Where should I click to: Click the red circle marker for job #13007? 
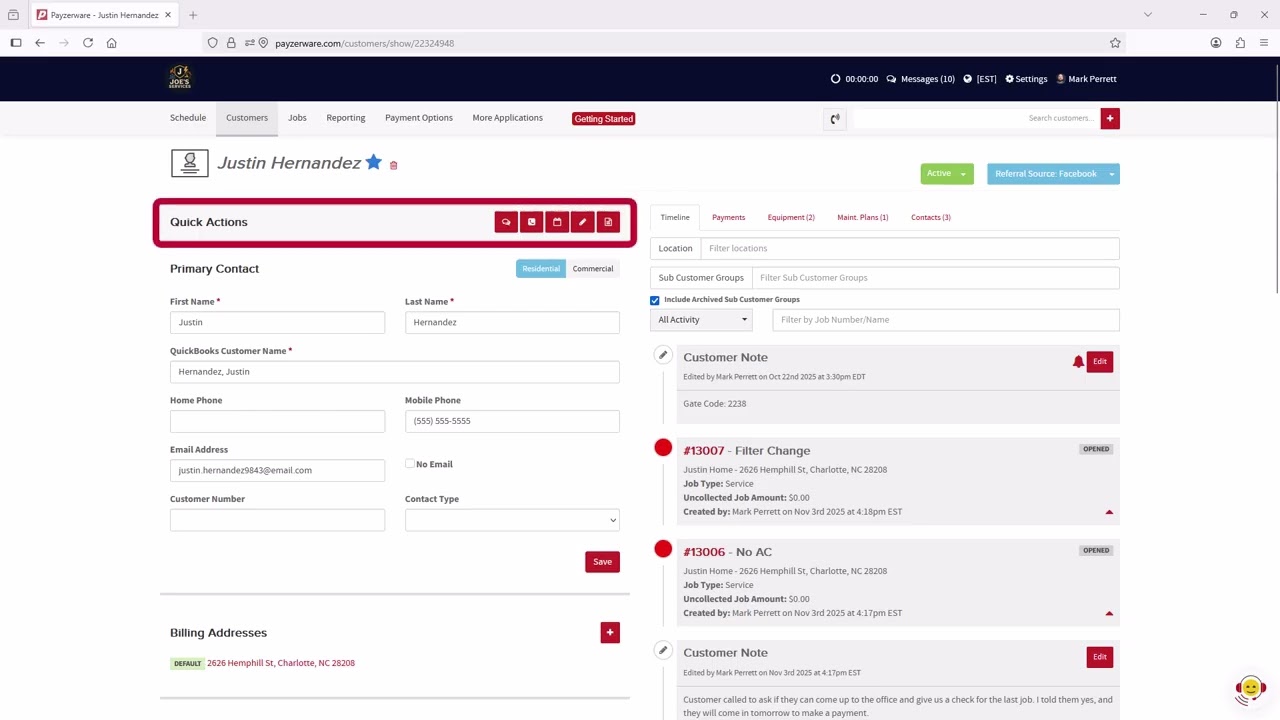(663, 447)
